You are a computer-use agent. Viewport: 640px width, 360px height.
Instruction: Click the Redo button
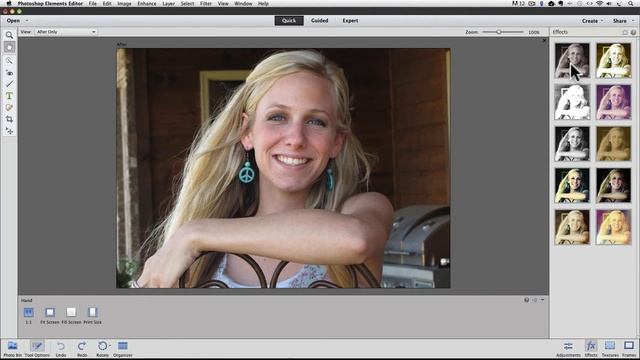(x=82, y=349)
